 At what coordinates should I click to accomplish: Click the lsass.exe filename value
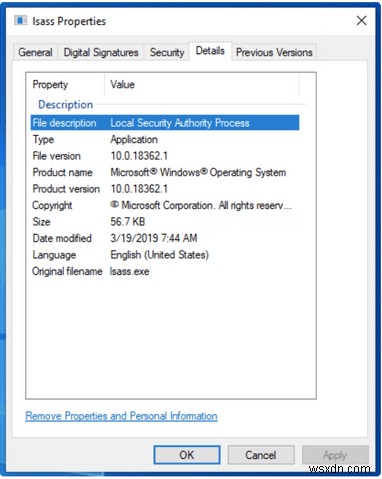pos(130,271)
